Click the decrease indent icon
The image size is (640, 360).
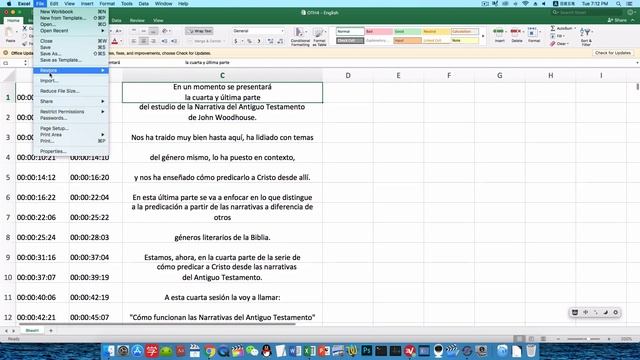click(x=164, y=41)
